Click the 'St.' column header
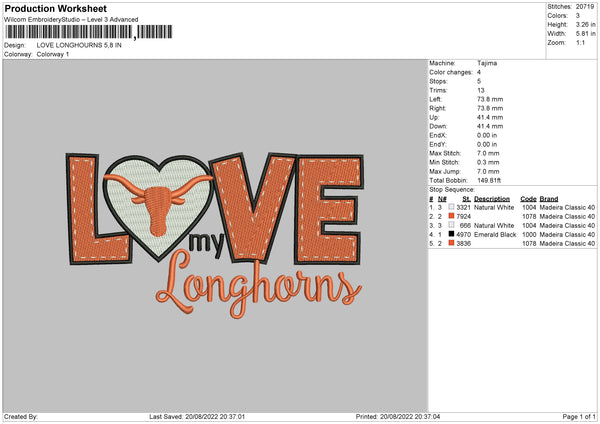Image resolution: width=600 pixels, height=424 pixels. point(466,199)
